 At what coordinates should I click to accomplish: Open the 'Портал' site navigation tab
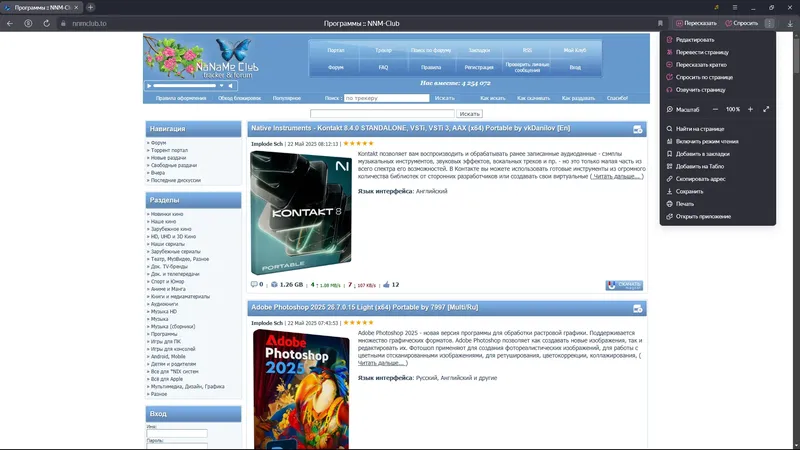coord(336,51)
